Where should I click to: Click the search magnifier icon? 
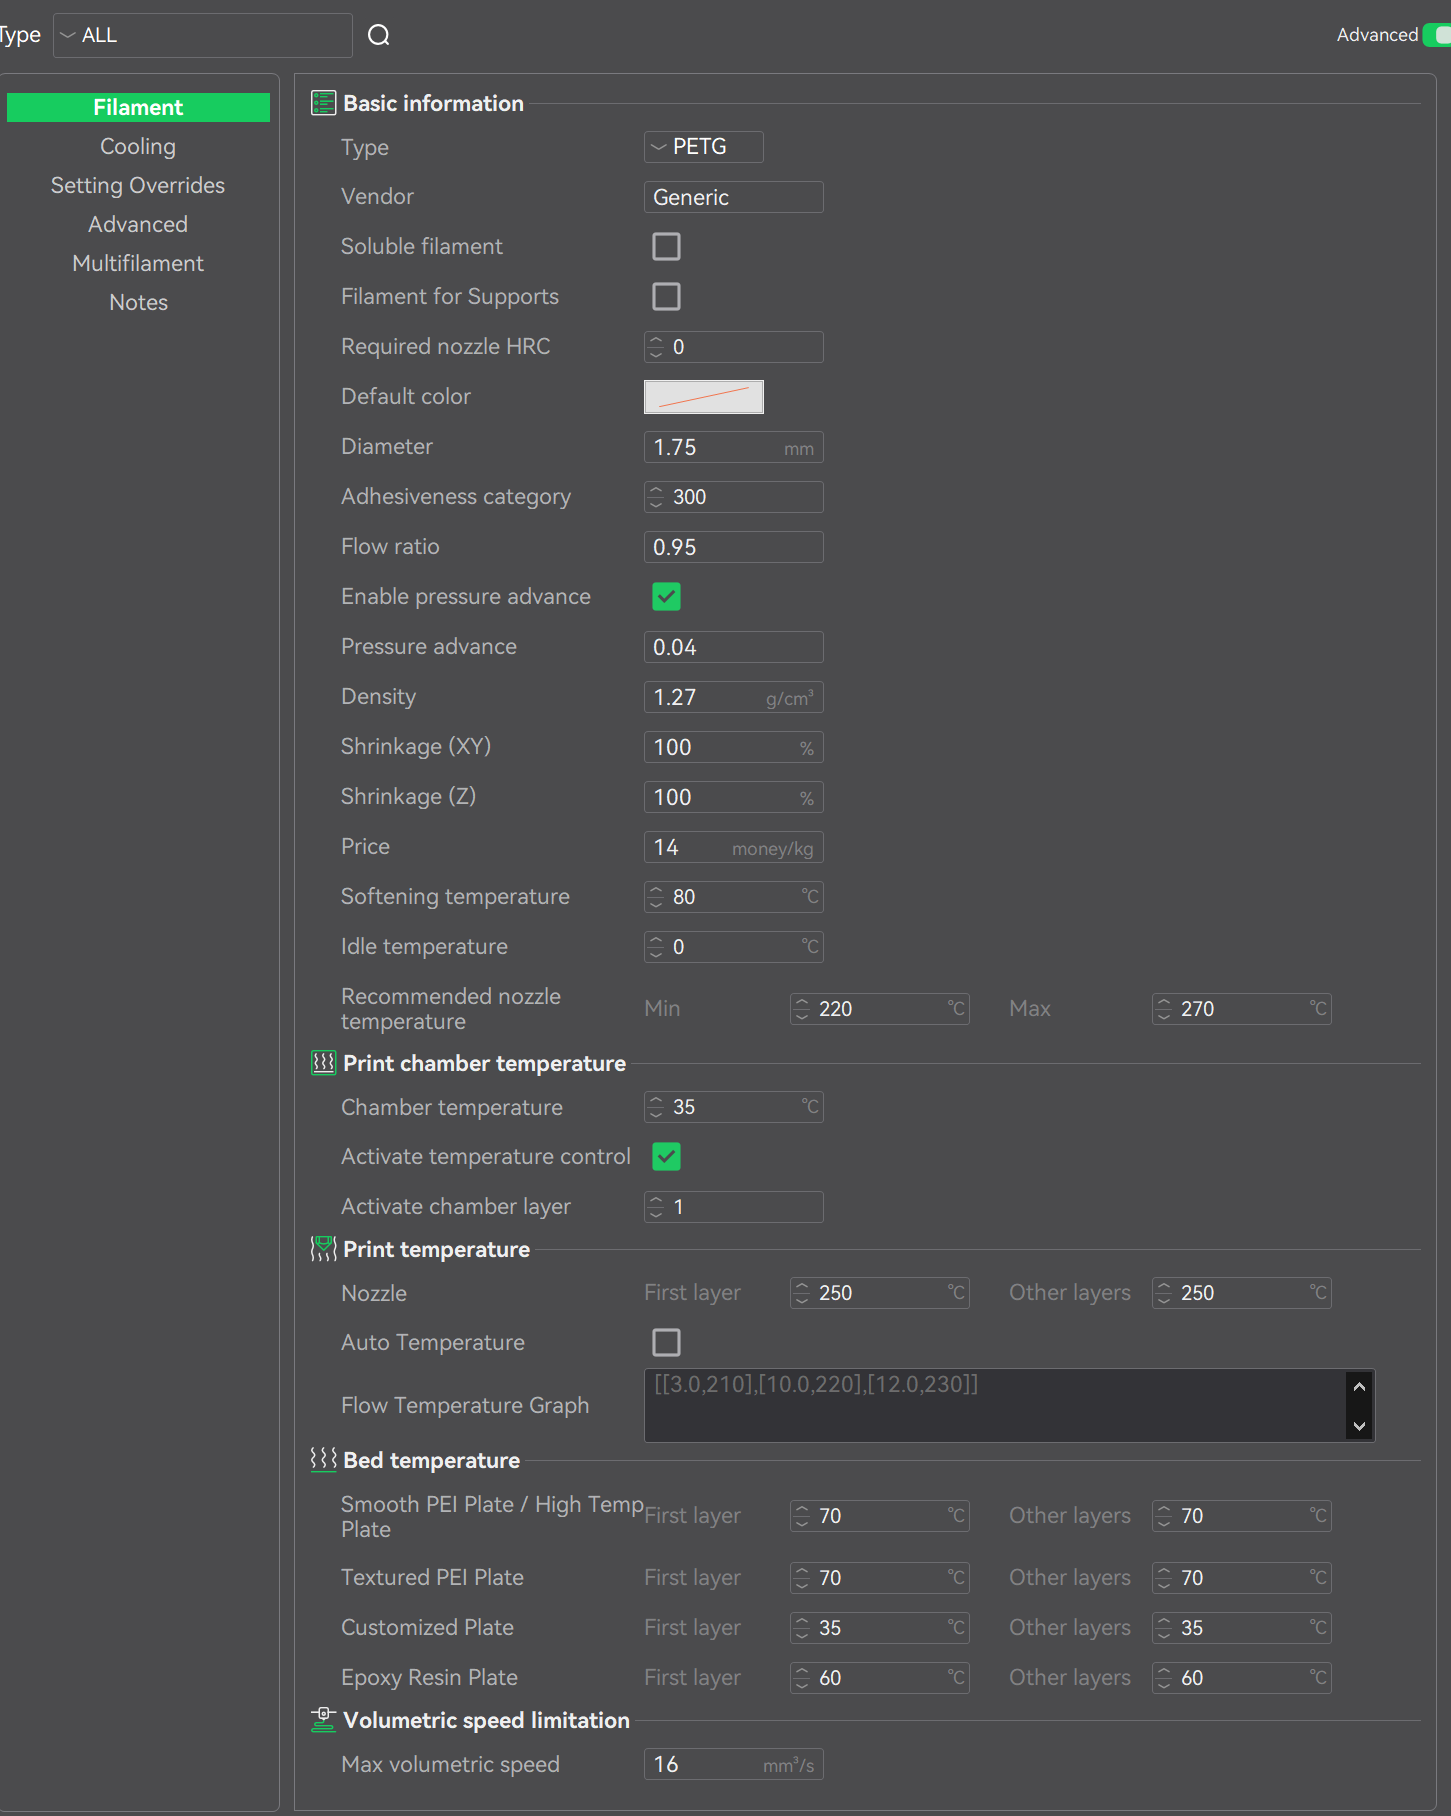[379, 35]
